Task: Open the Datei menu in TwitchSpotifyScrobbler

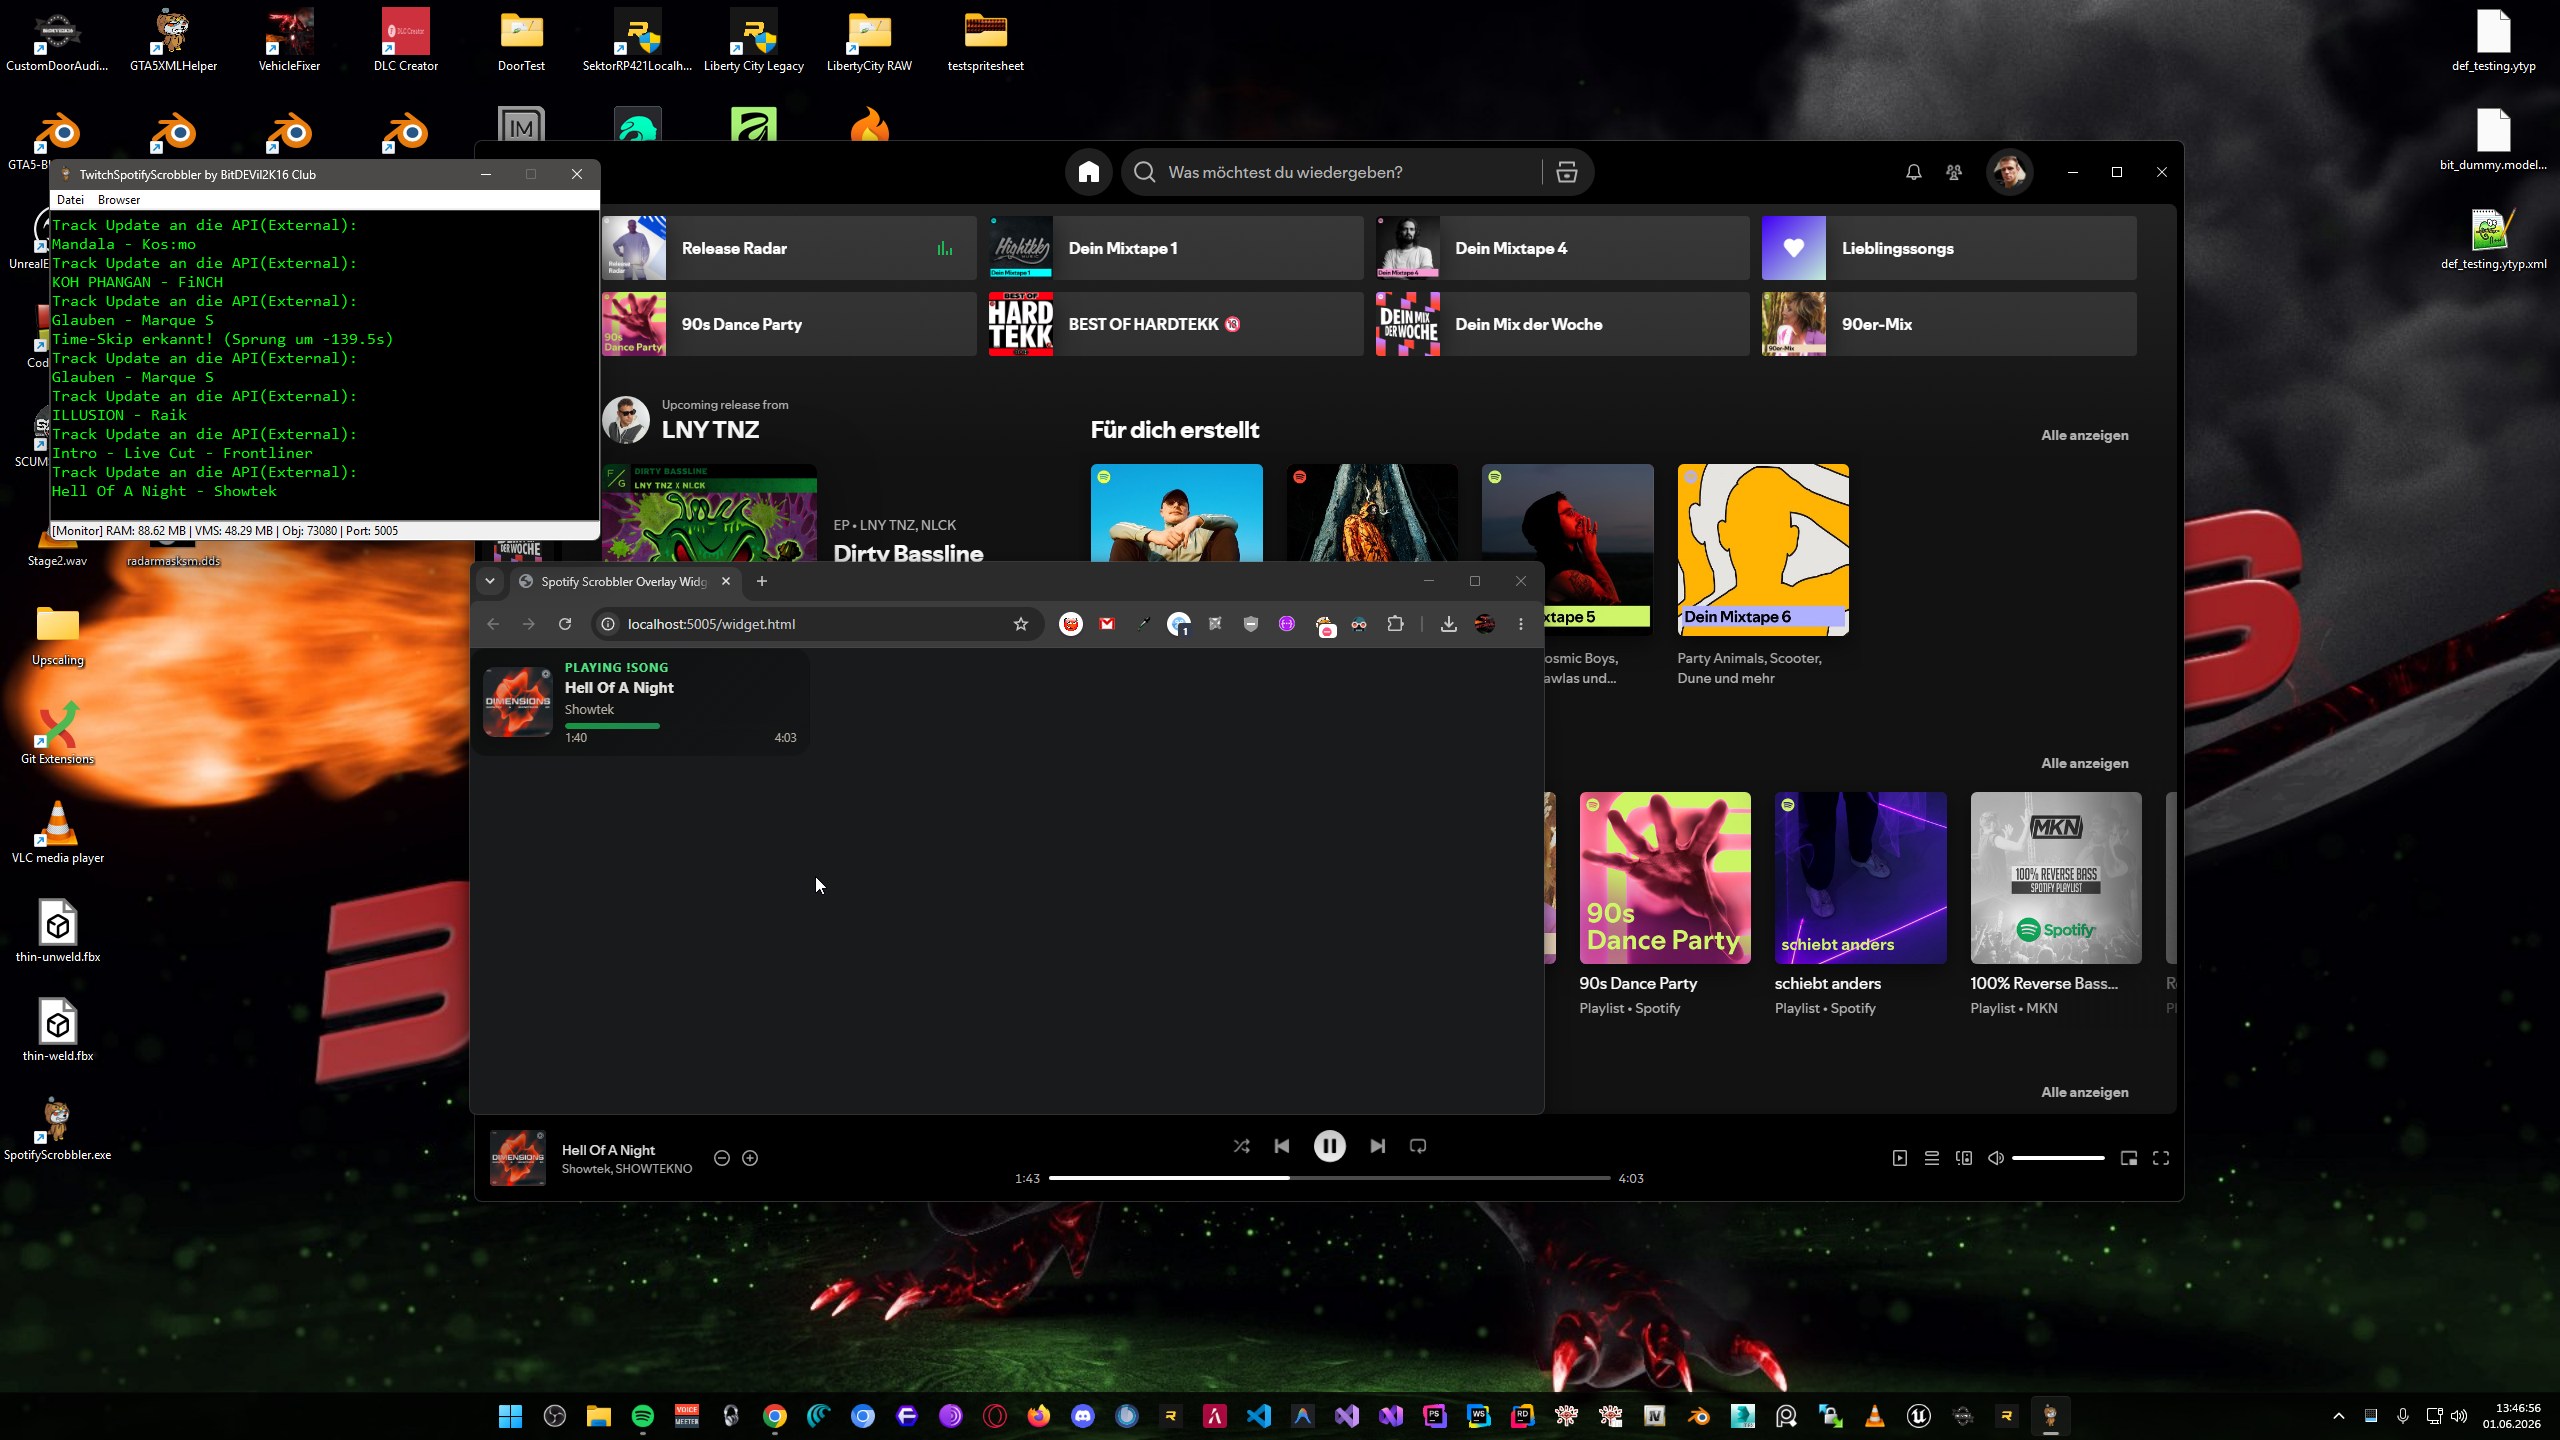Action: (x=70, y=200)
